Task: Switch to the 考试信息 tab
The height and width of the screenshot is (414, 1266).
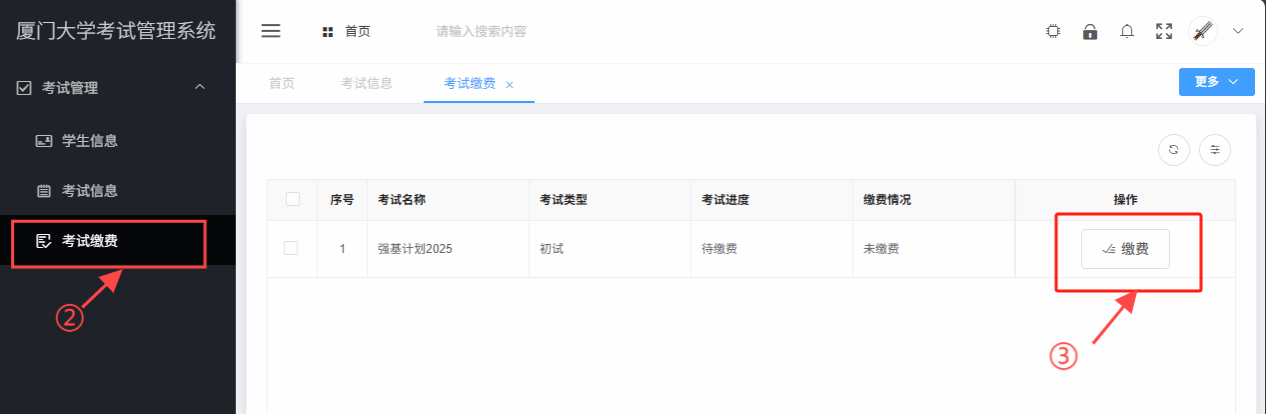Action: click(x=366, y=83)
